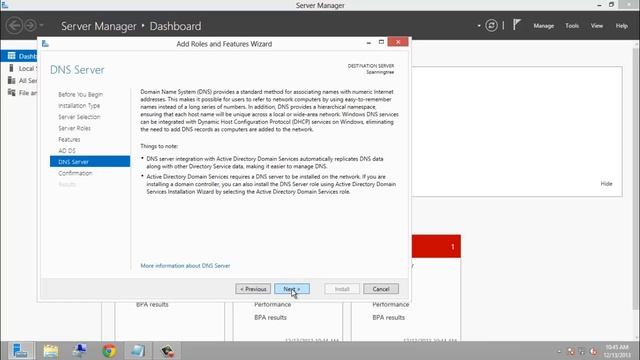Click the tray icon beside the clock
640x360 pixels.
tap(593, 351)
